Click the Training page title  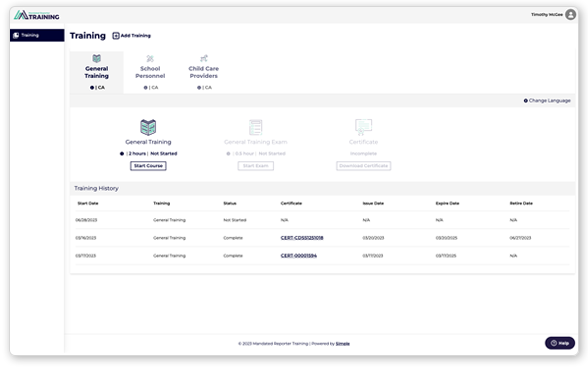coord(88,36)
